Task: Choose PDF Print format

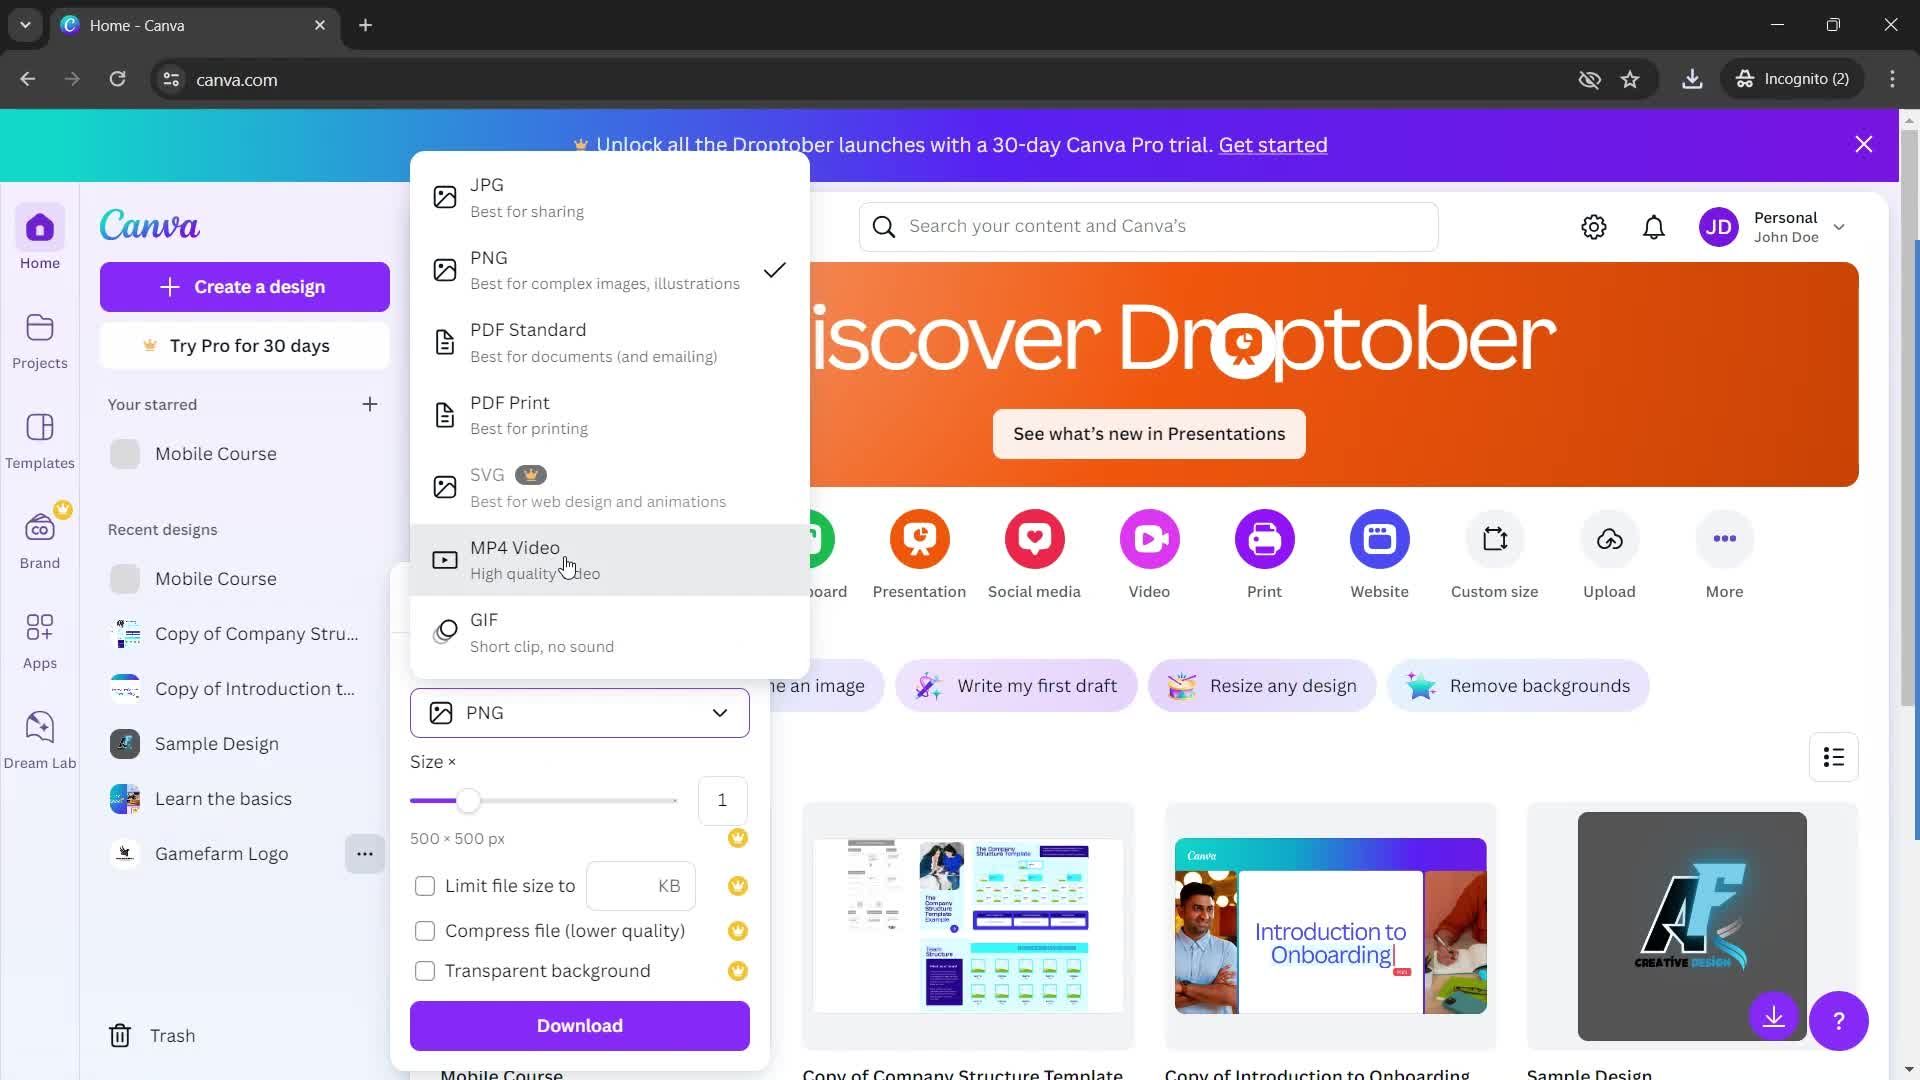Action: [x=610, y=415]
